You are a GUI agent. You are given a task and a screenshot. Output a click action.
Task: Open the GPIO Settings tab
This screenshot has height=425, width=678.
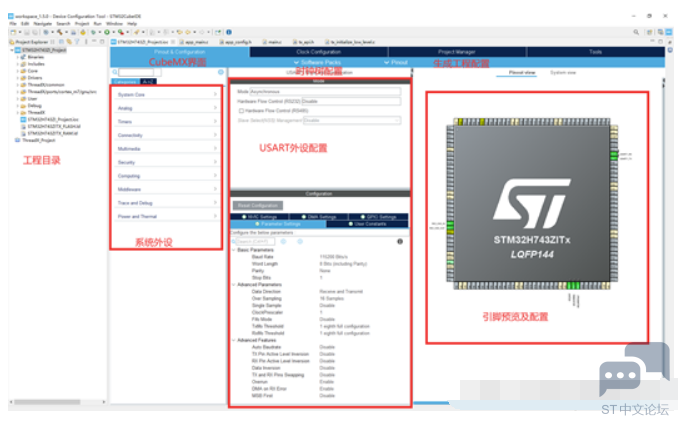click(378, 217)
